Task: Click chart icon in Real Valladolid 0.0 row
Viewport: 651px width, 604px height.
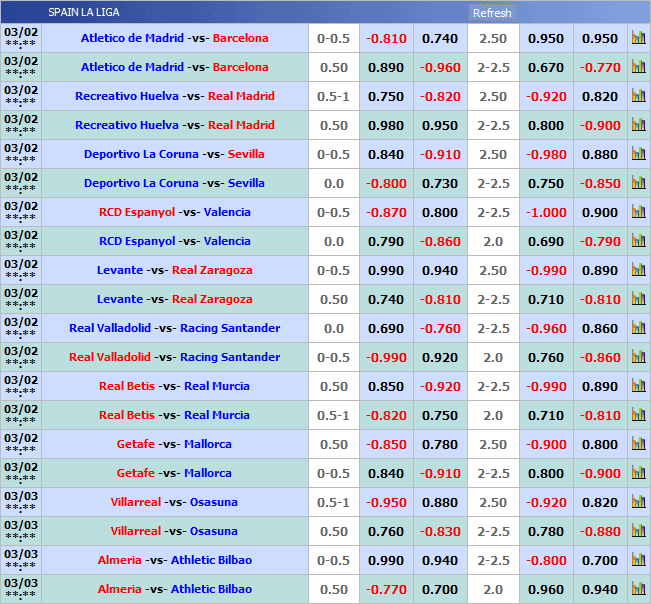Action: tap(638, 328)
